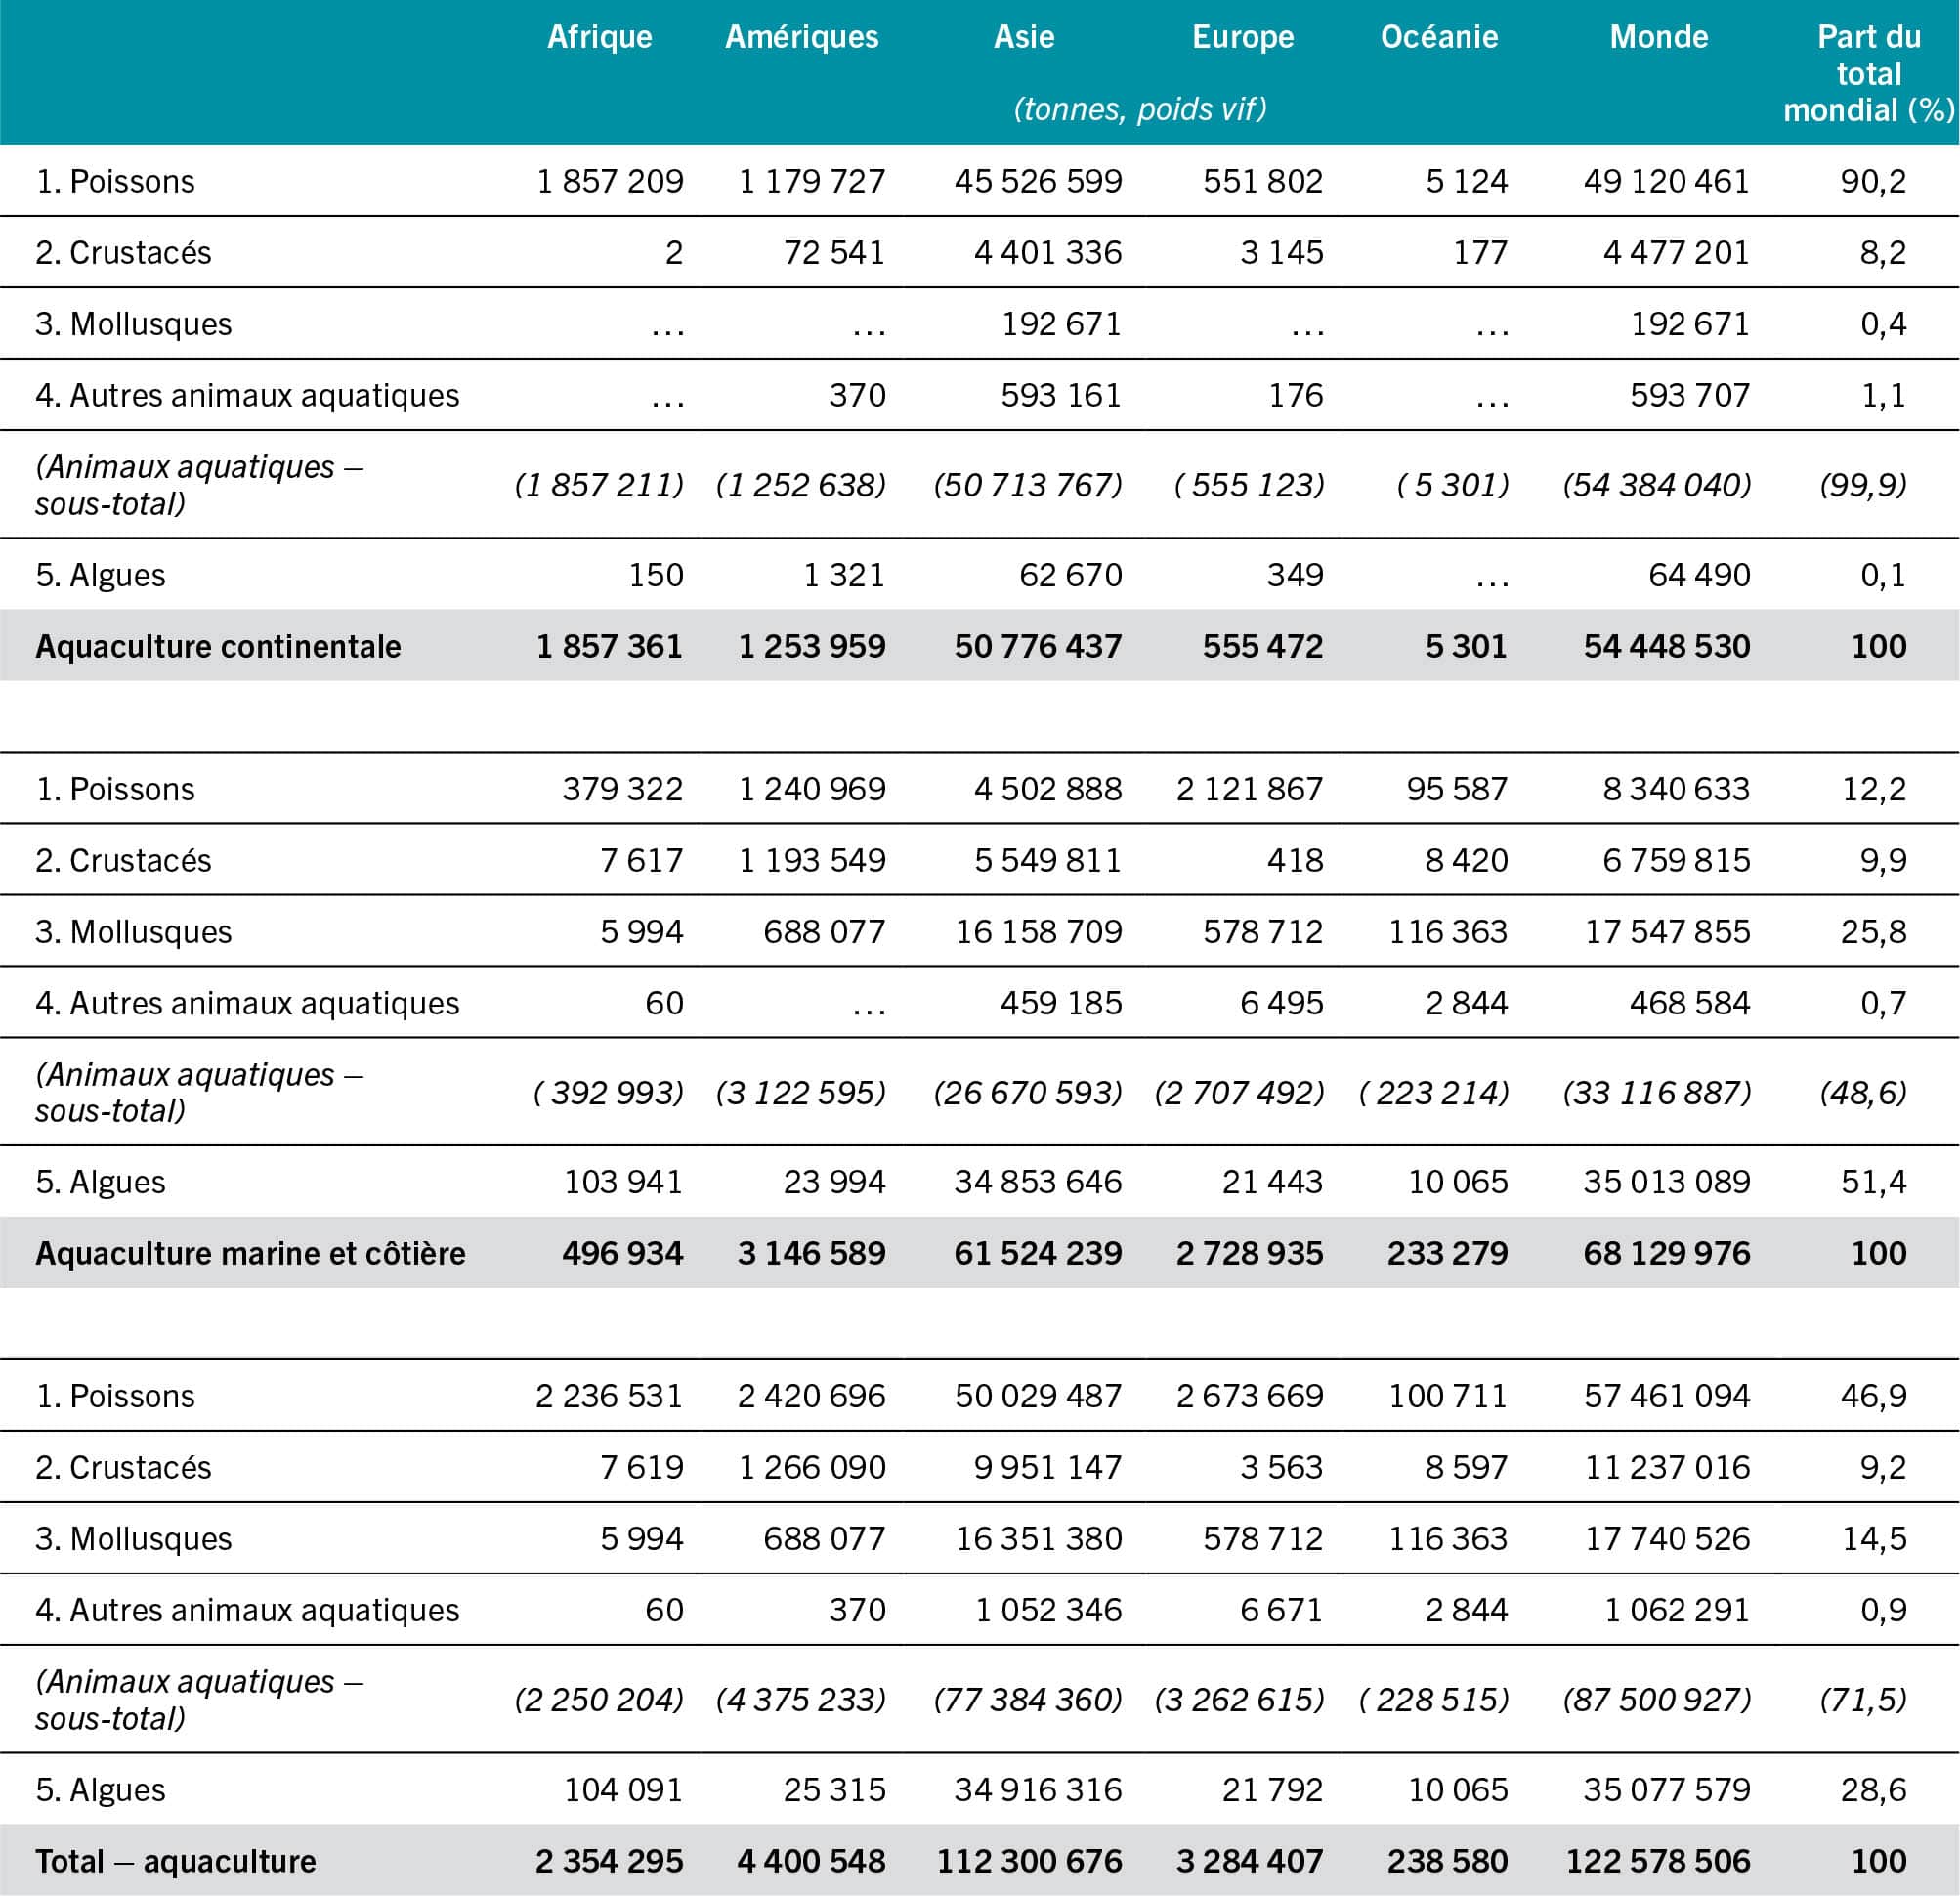Click the Monde column header

[1659, 37]
